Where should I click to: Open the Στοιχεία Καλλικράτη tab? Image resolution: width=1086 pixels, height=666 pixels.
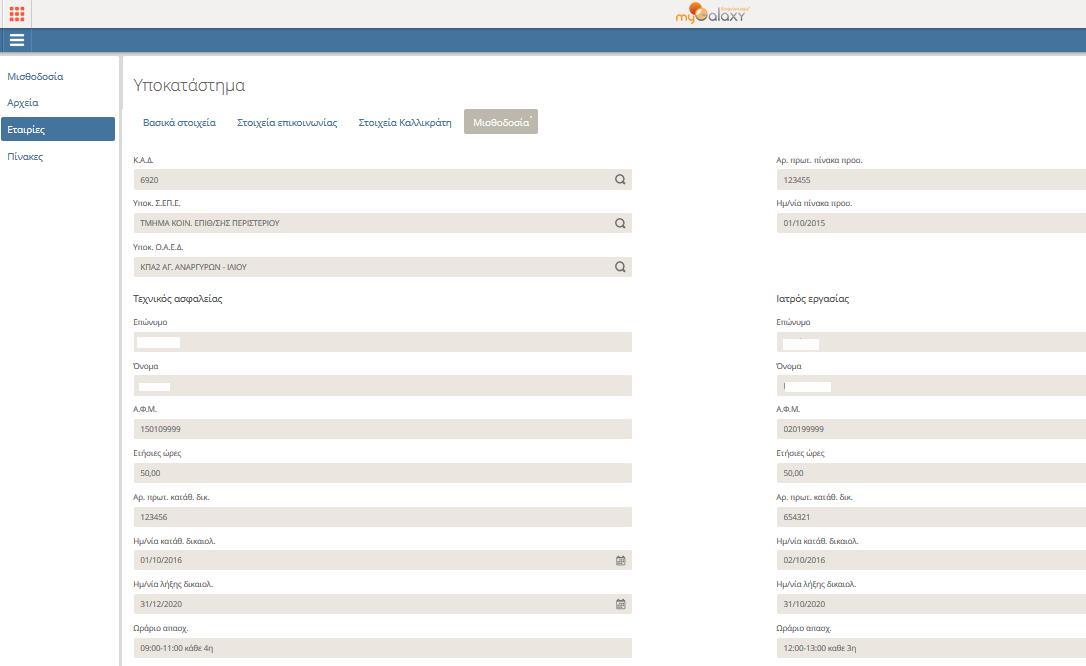405,122
